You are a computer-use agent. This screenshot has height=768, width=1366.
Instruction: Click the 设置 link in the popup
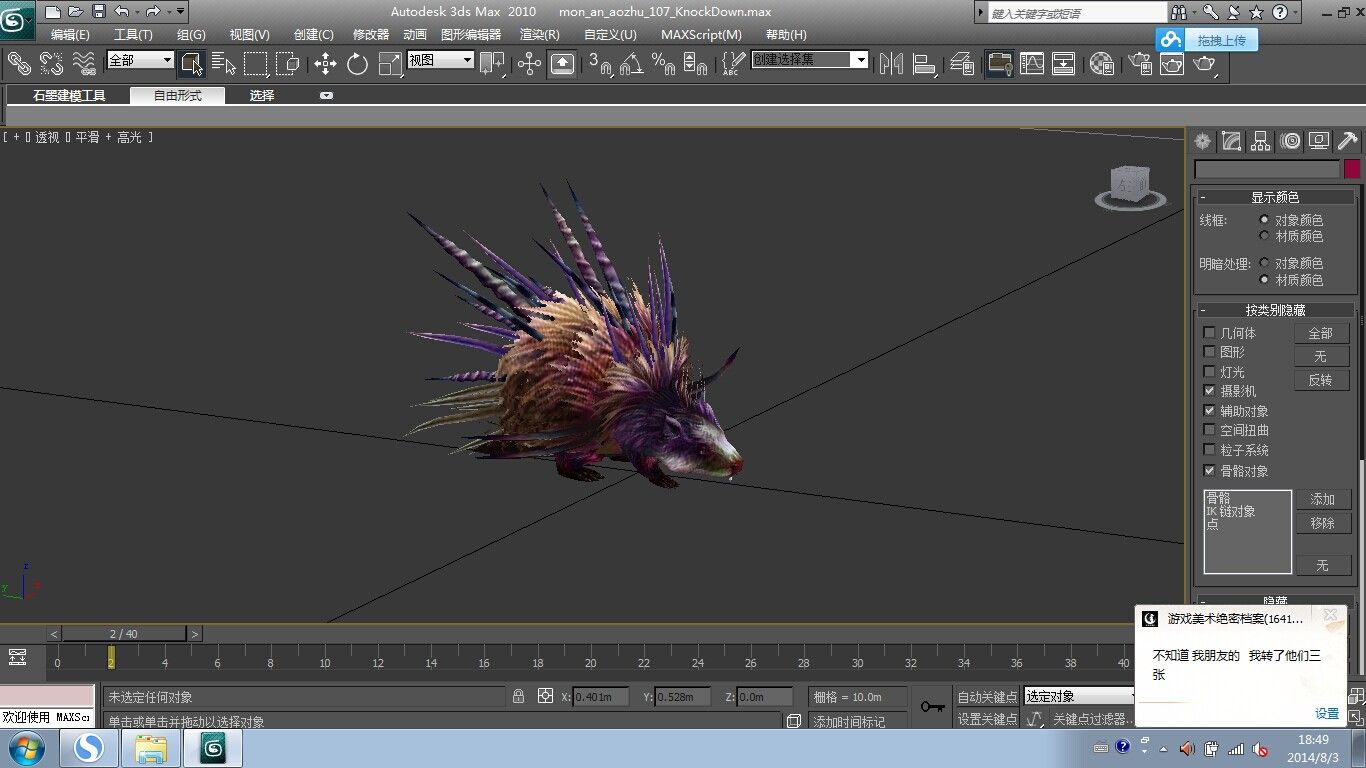coord(1327,714)
